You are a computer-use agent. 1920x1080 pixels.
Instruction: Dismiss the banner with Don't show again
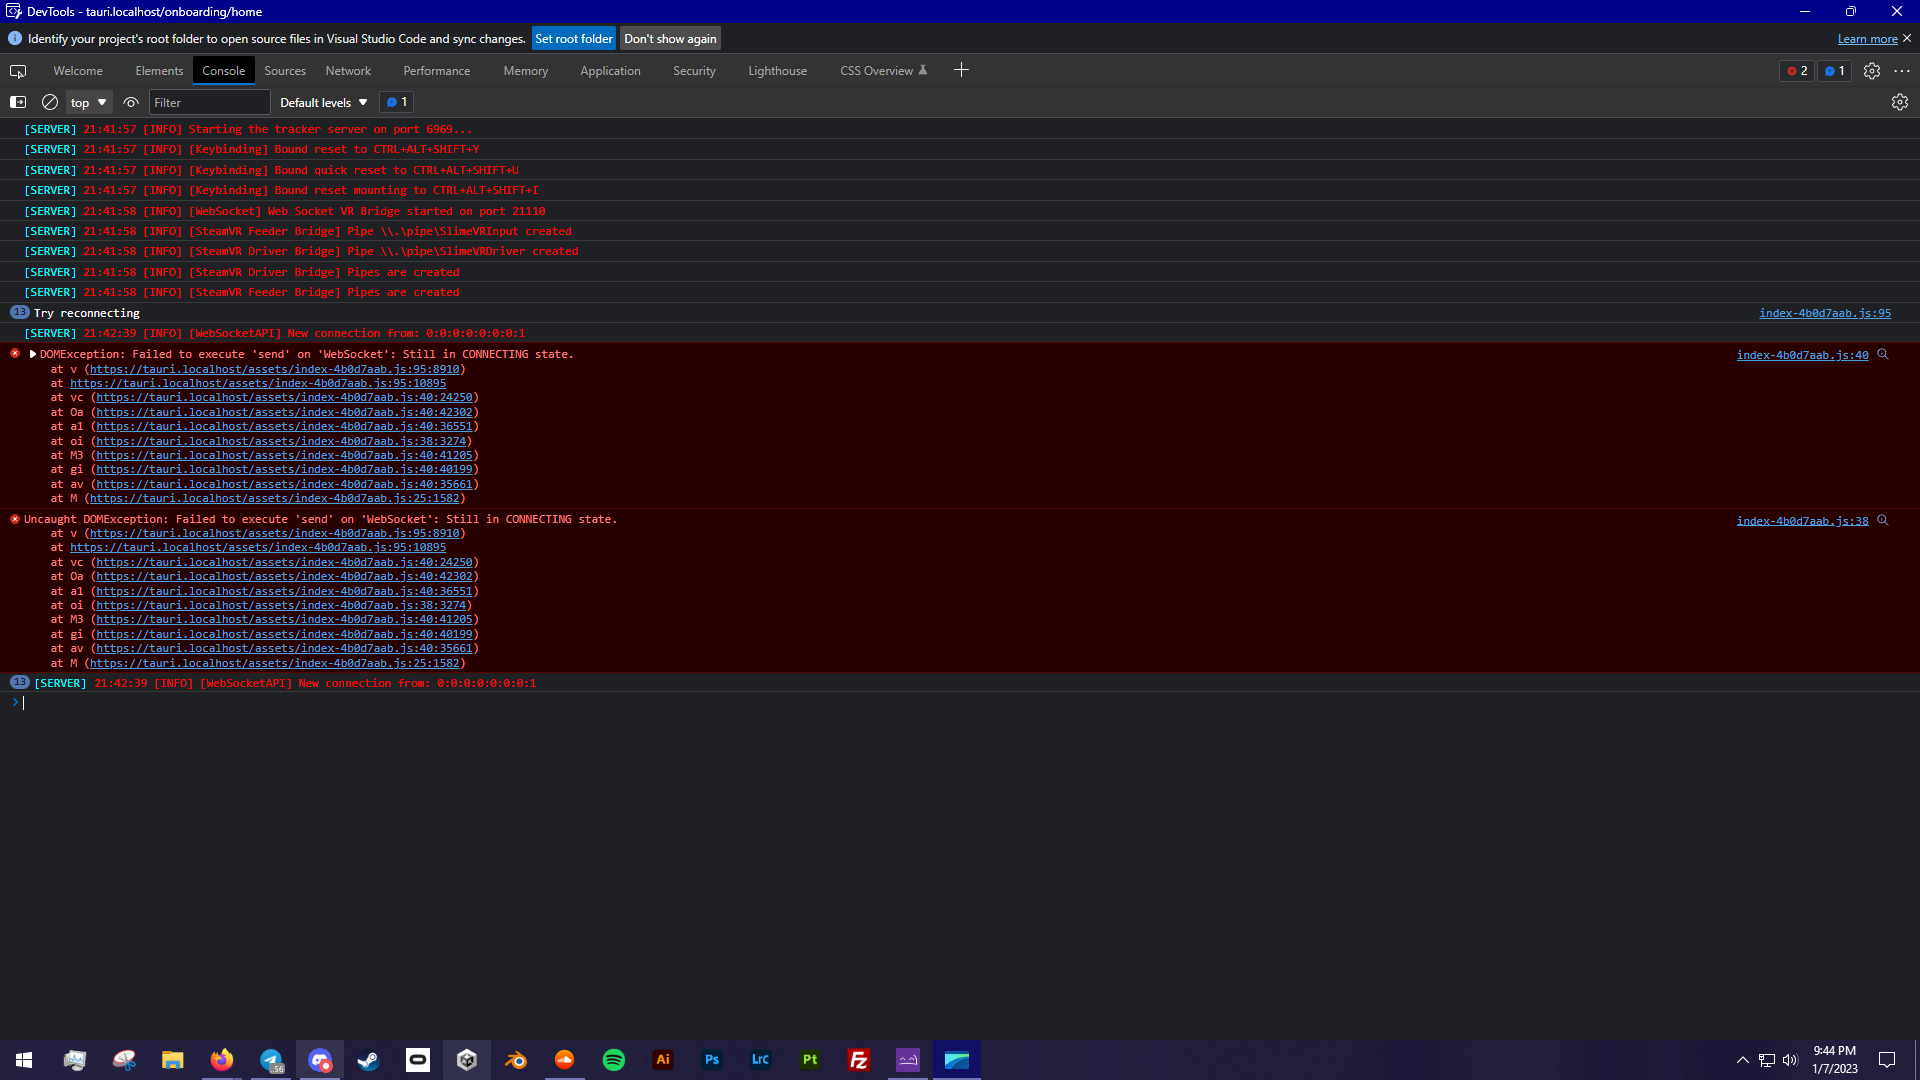pyautogui.click(x=670, y=38)
